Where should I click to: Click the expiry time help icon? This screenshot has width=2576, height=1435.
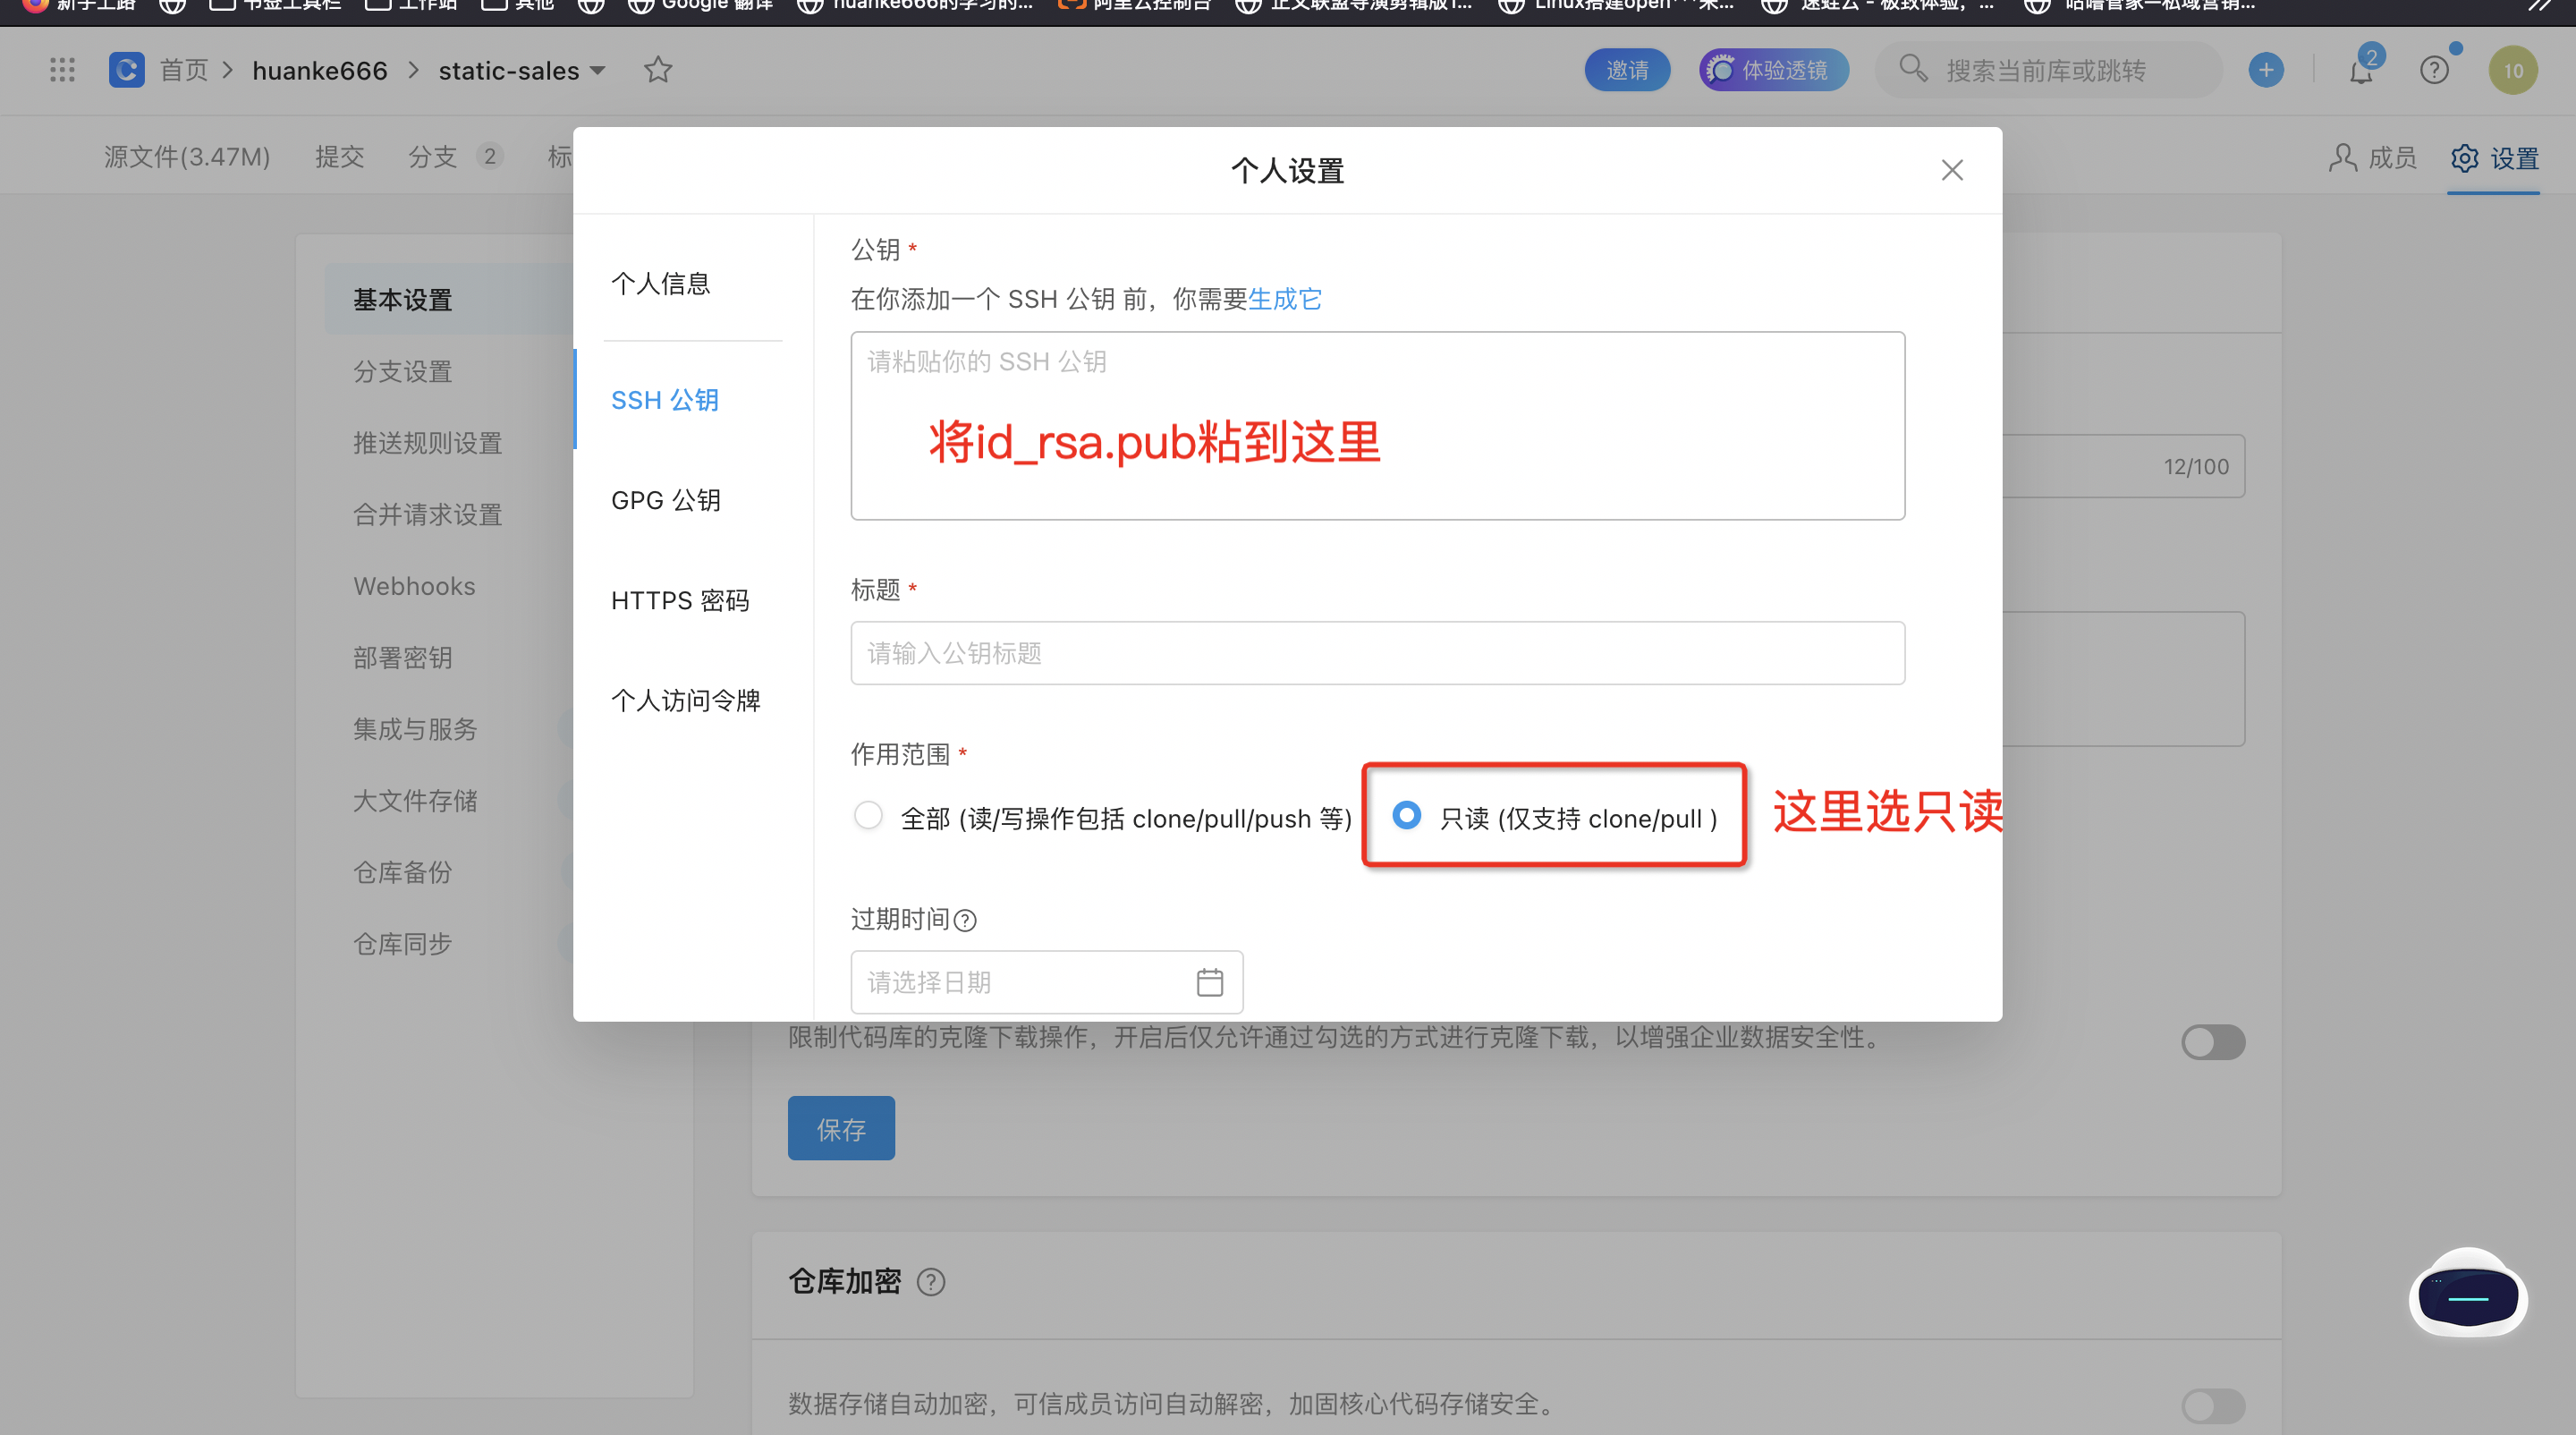(965, 920)
